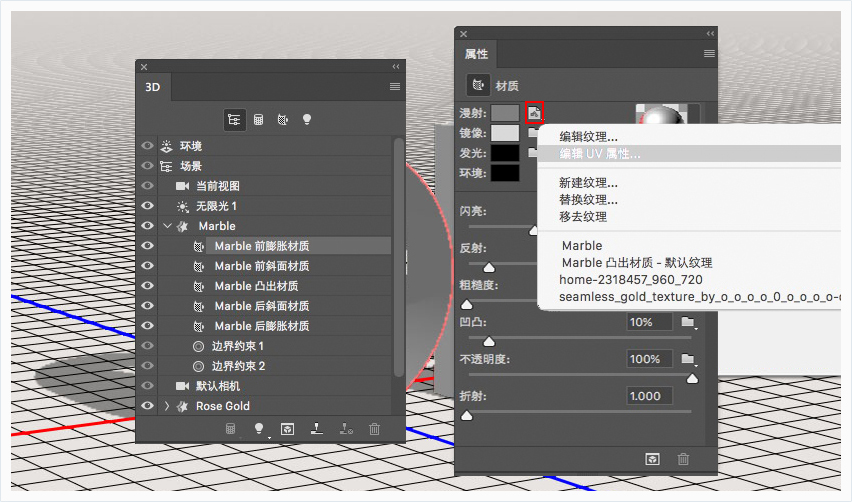Click the 不透明度 100% value field

649,359
